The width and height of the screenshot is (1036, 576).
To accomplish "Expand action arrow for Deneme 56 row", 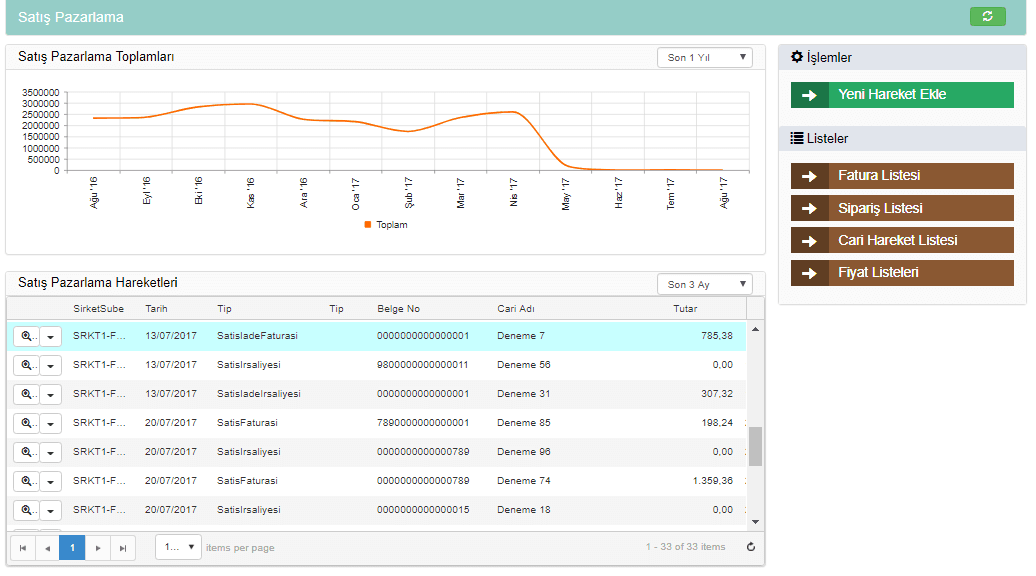I will (50, 366).
